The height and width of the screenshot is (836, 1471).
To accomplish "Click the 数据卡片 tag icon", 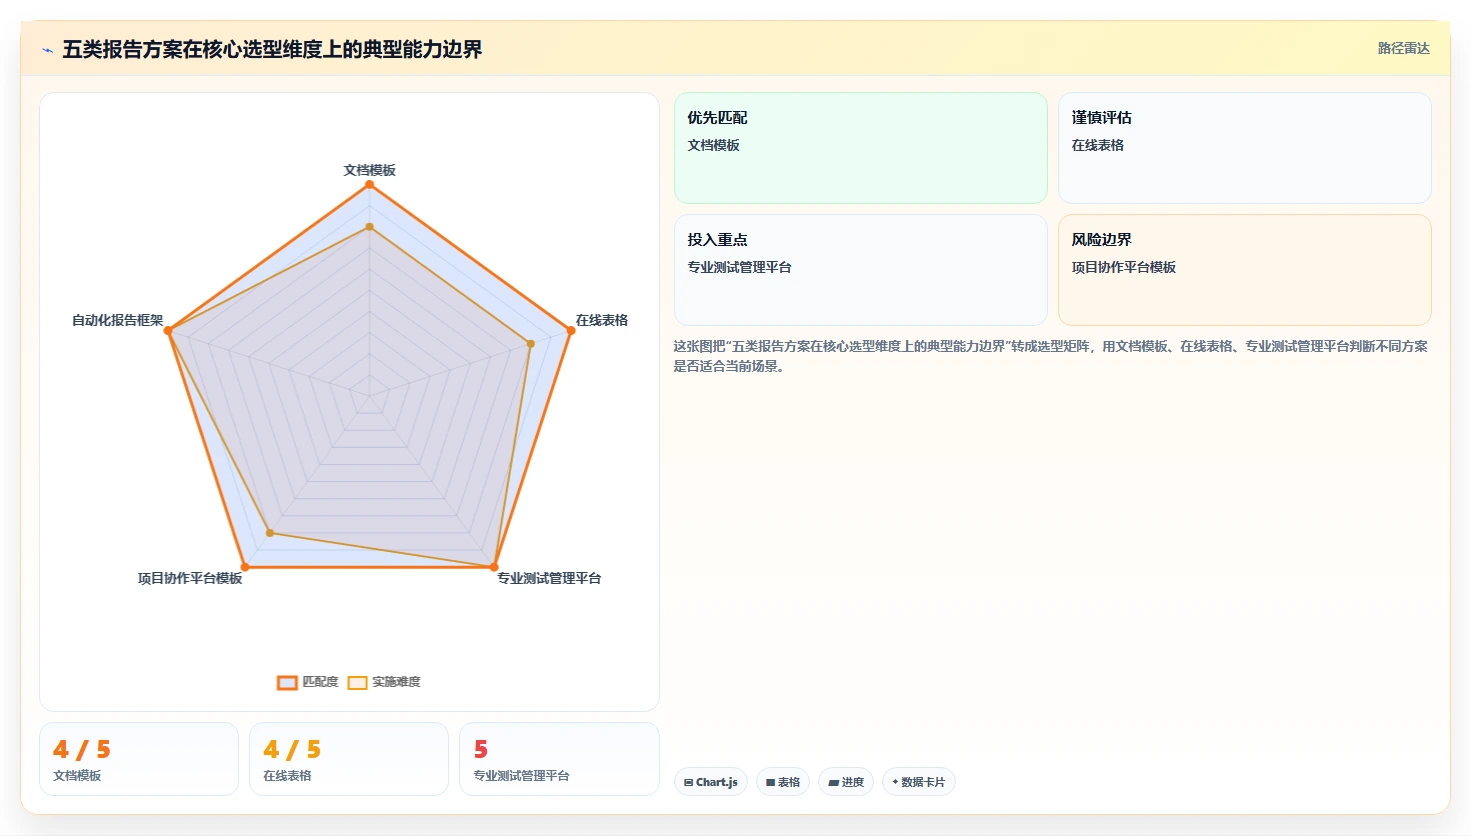I will tap(895, 782).
